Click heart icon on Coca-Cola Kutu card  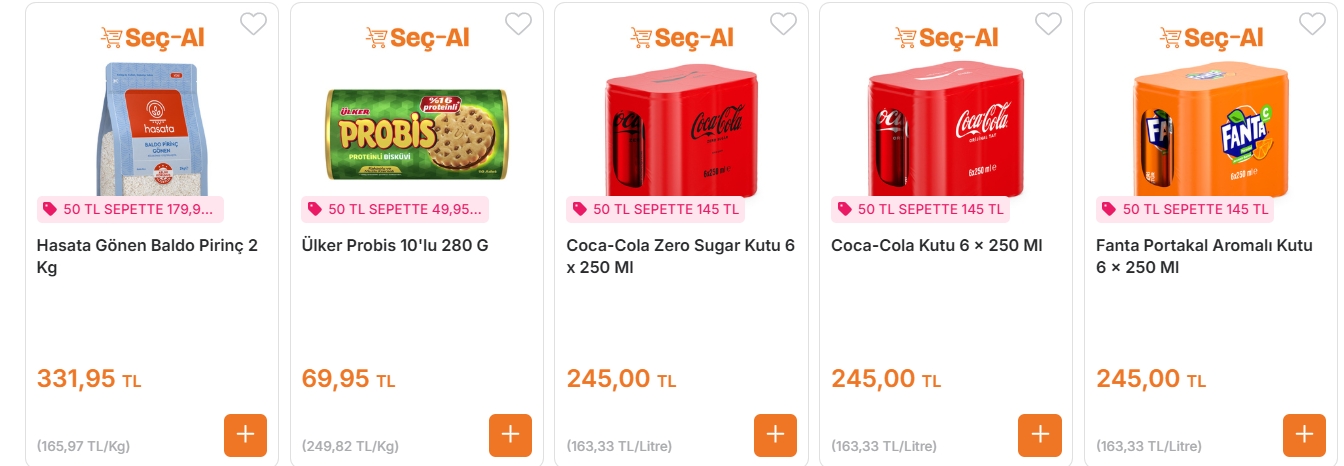(1048, 24)
